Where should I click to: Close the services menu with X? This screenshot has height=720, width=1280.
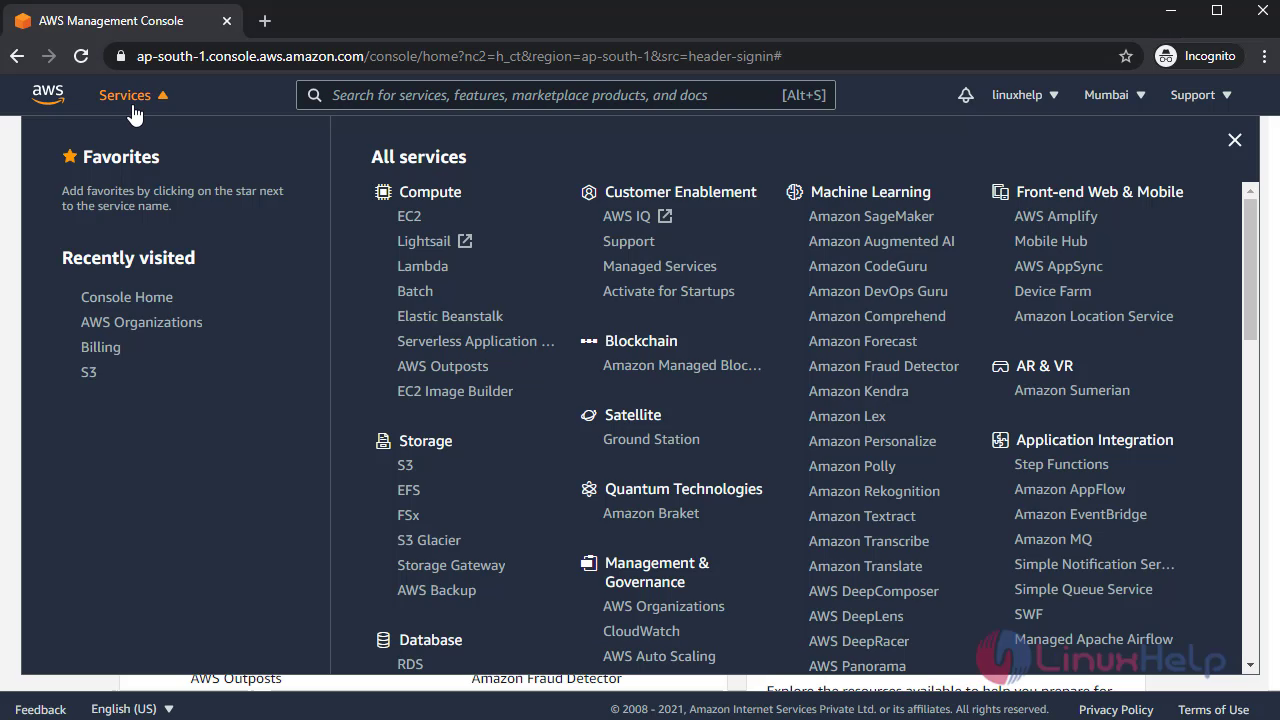pyautogui.click(x=1235, y=140)
